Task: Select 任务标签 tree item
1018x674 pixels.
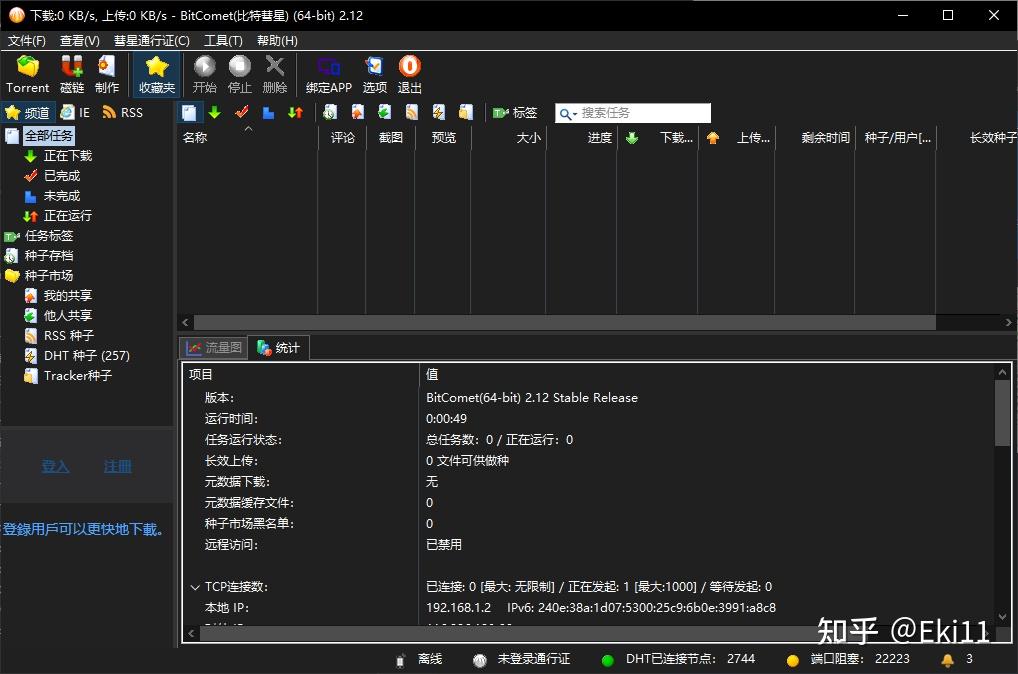Action: [x=49, y=236]
